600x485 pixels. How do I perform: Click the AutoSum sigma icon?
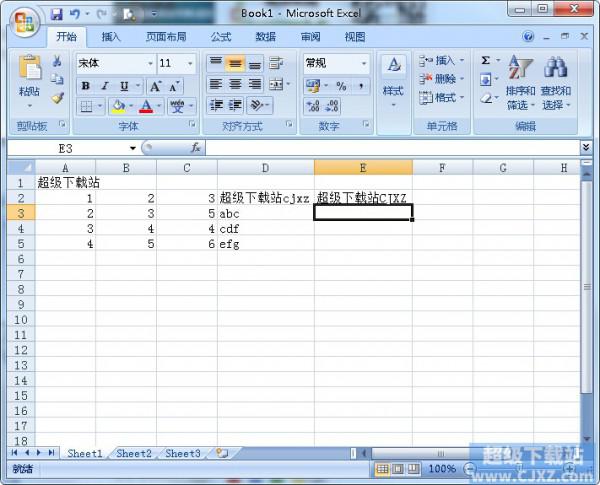(x=486, y=61)
